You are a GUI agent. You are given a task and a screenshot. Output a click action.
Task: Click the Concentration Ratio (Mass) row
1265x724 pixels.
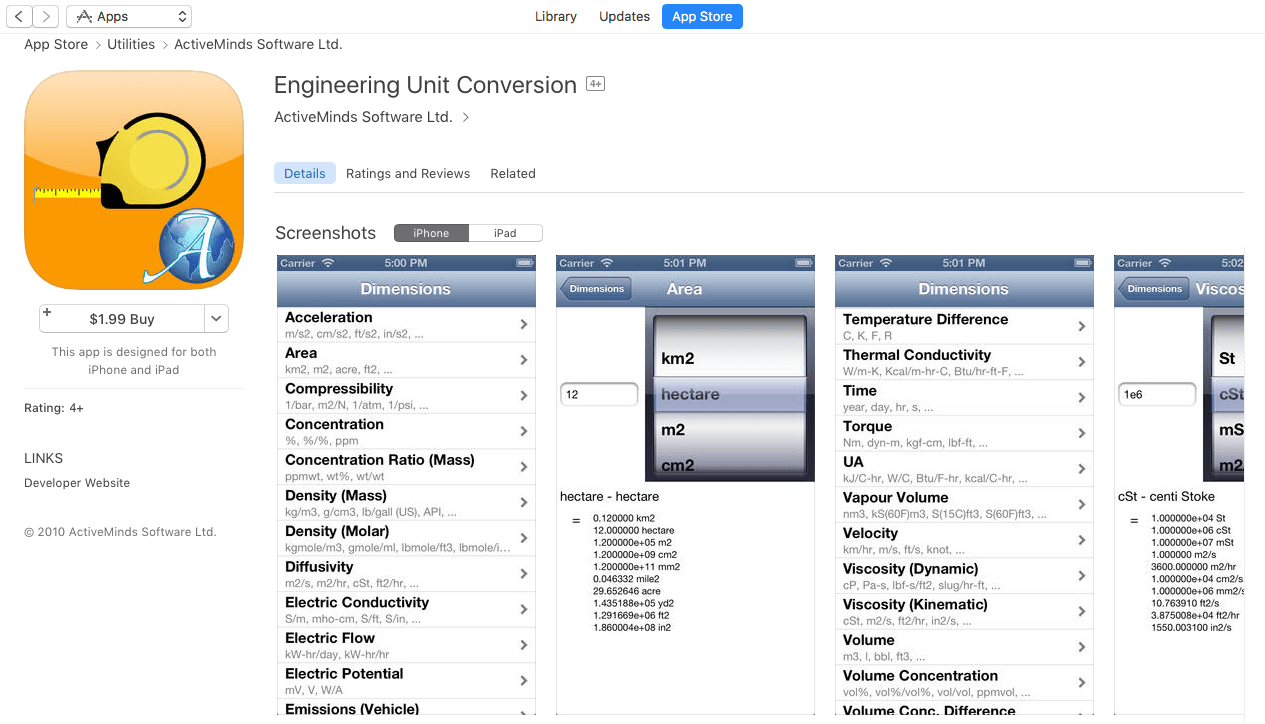pyautogui.click(x=406, y=467)
